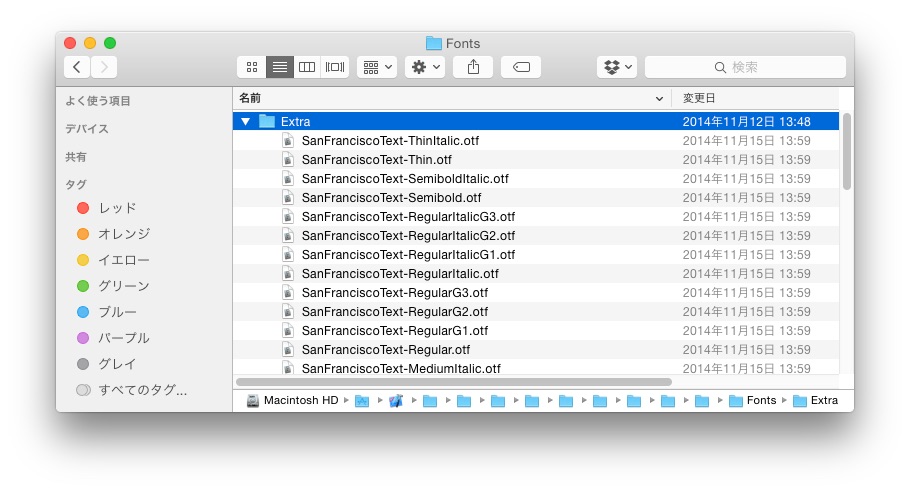This screenshot has height=492, width=910.
Task: Click the Fonts folder in path bar
Action: 753,400
